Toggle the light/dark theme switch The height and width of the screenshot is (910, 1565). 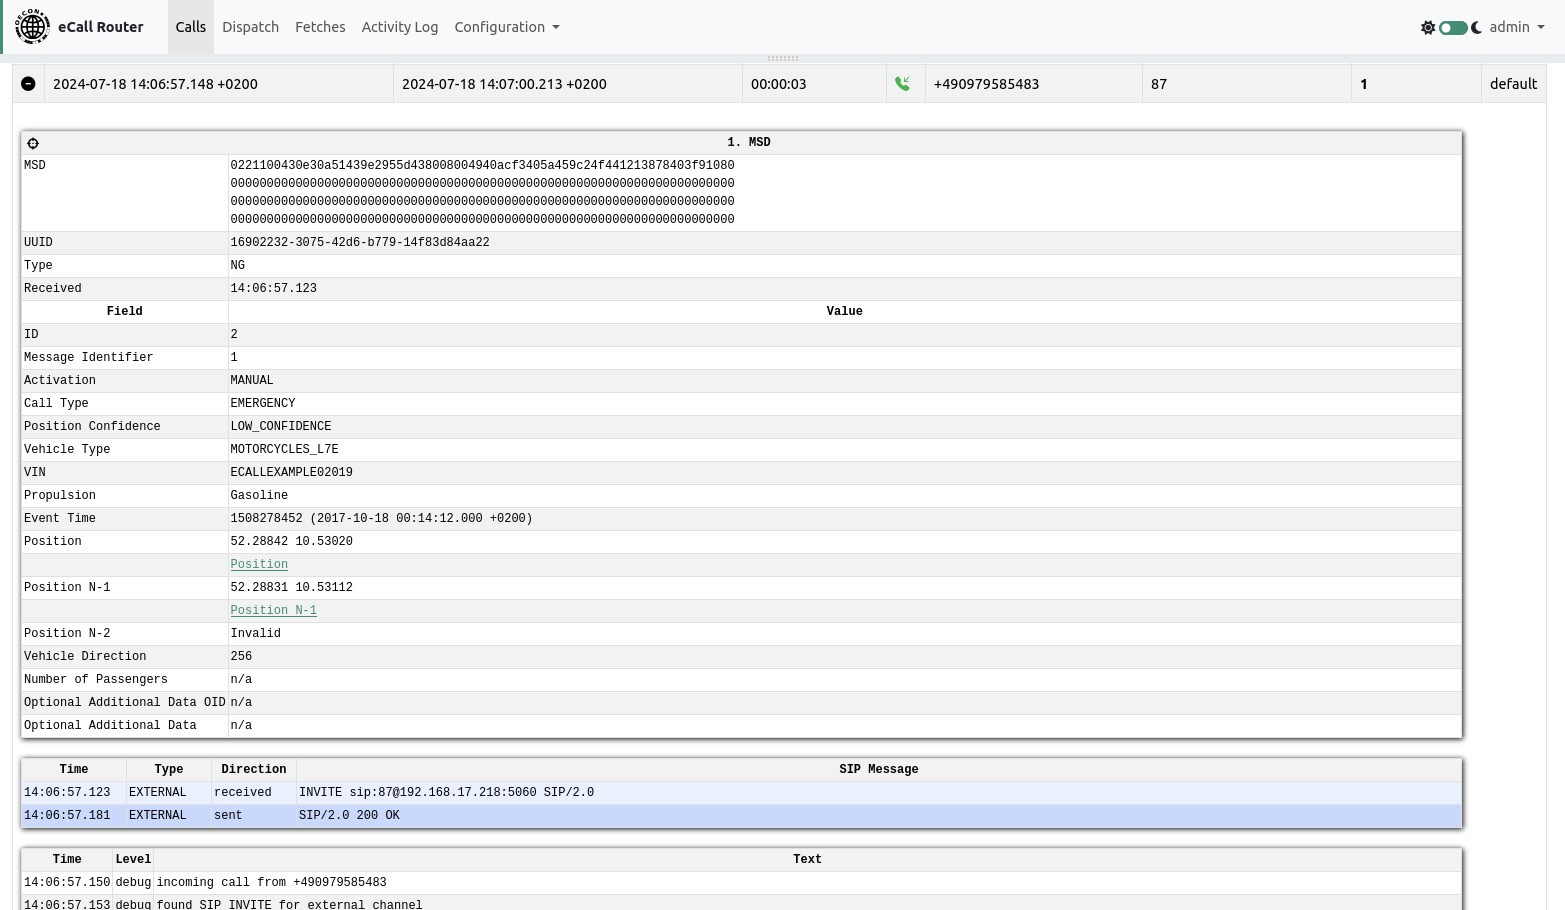(1452, 28)
